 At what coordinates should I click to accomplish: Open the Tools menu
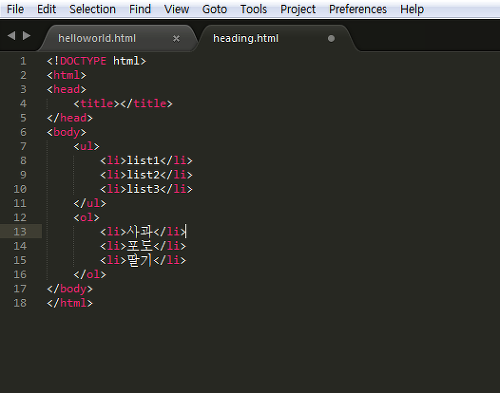coord(253,9)
